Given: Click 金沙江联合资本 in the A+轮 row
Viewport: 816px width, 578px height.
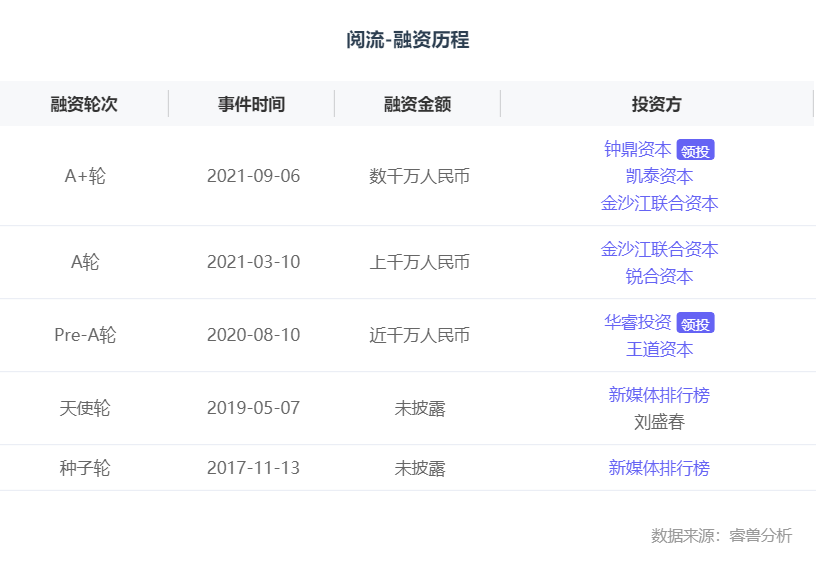Looking at the screenshot, I should [659, 203].
